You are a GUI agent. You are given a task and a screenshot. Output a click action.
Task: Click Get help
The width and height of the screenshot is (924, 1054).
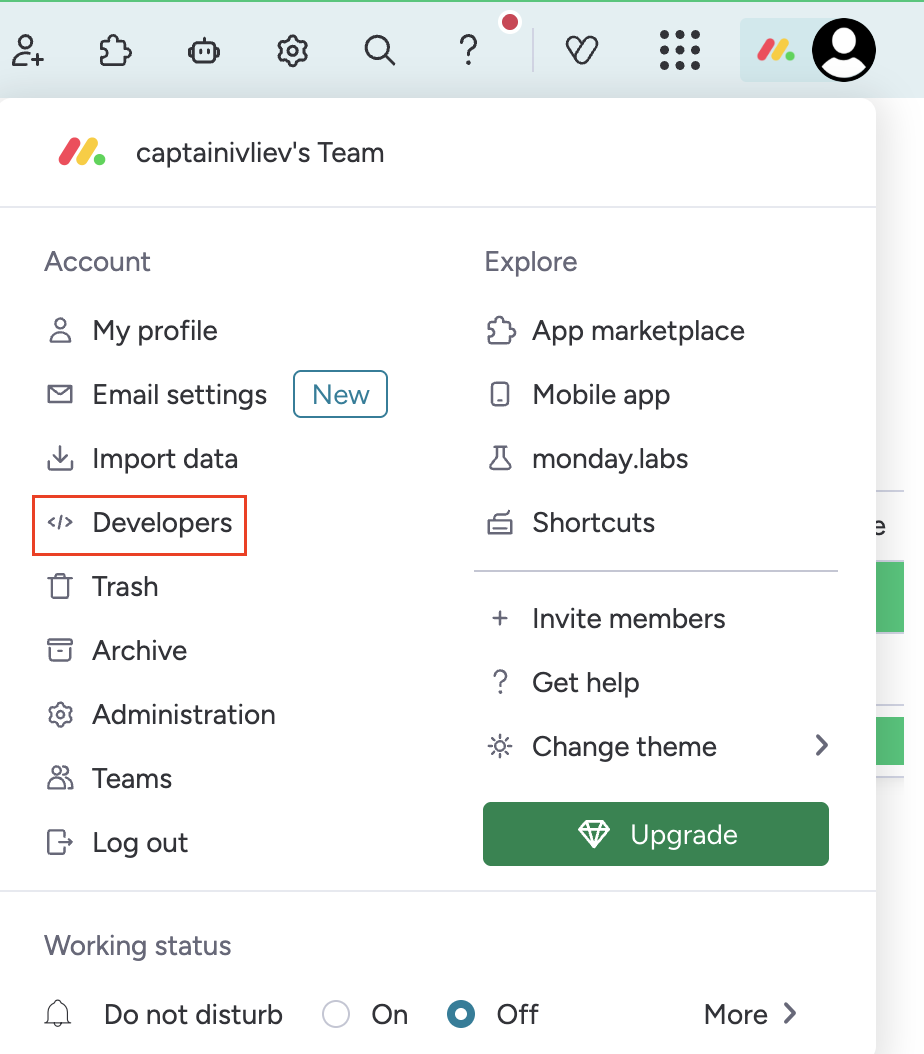pos(586,682)
